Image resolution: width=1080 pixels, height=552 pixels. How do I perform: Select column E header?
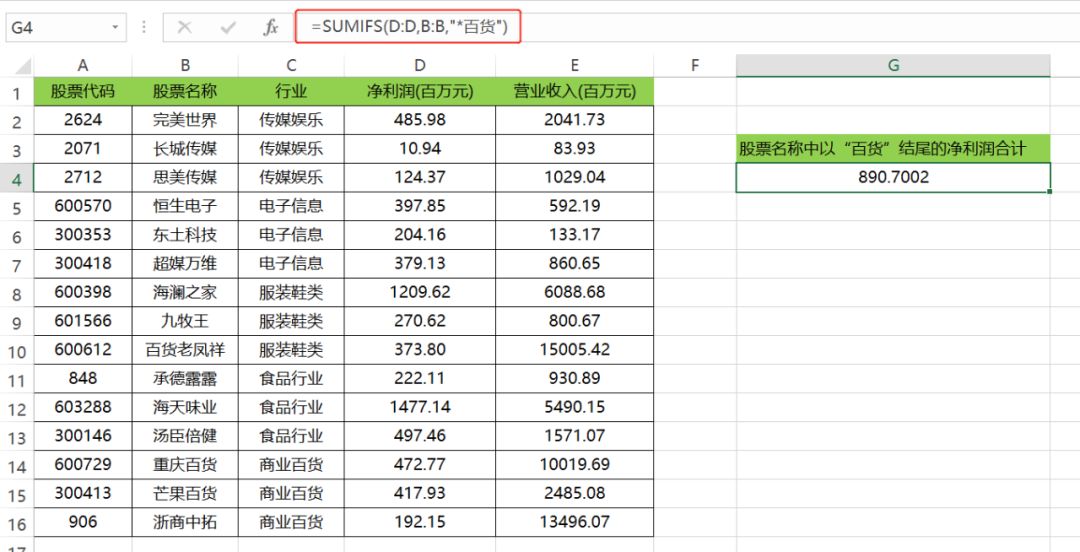(x=574, y=65)
